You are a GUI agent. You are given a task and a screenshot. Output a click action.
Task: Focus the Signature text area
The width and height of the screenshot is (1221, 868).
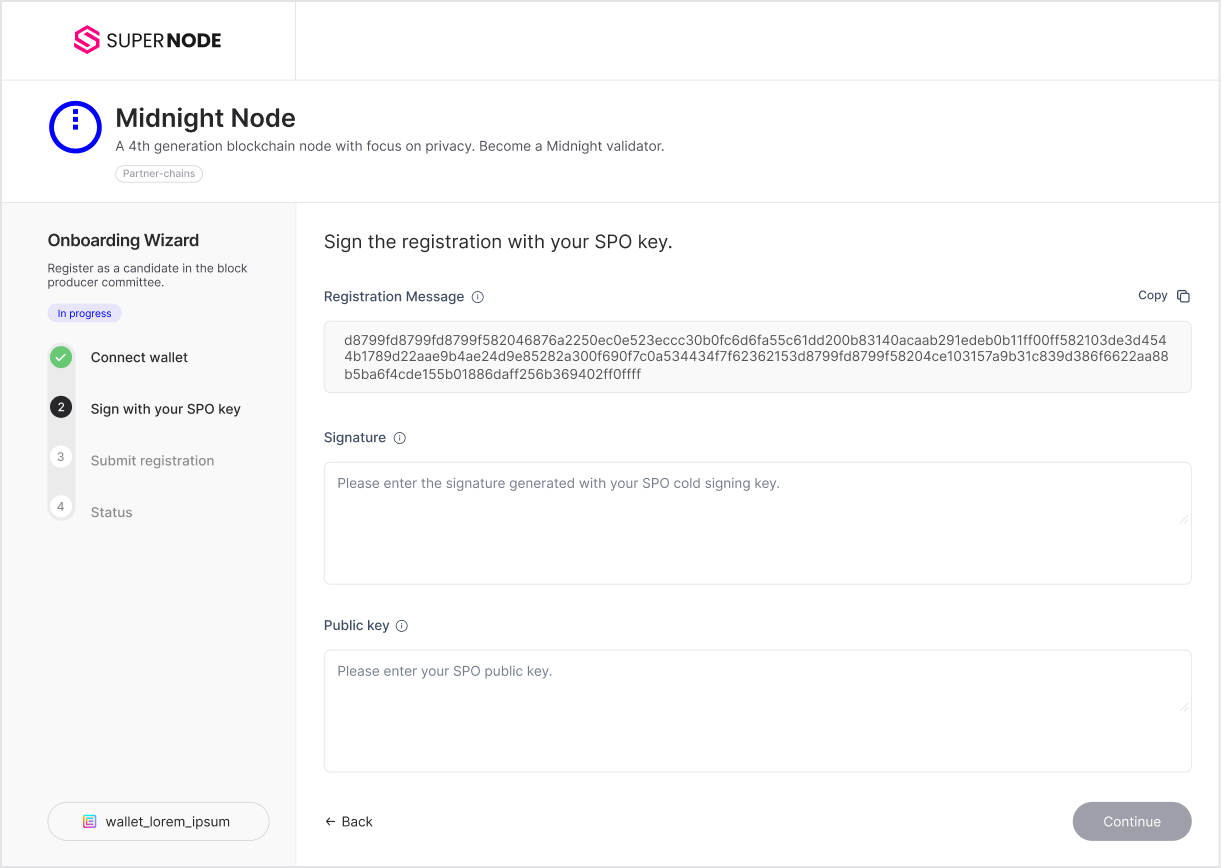coord(757,523)
